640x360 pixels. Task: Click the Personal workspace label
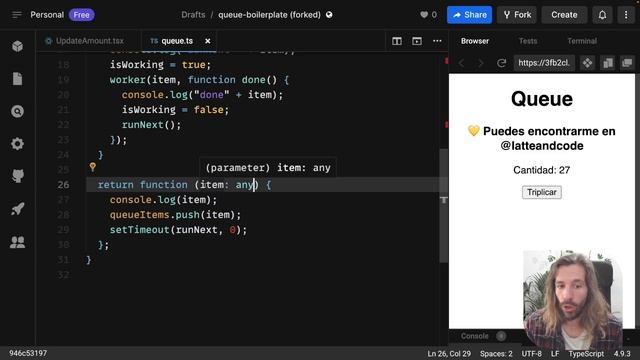coord(47,15)
